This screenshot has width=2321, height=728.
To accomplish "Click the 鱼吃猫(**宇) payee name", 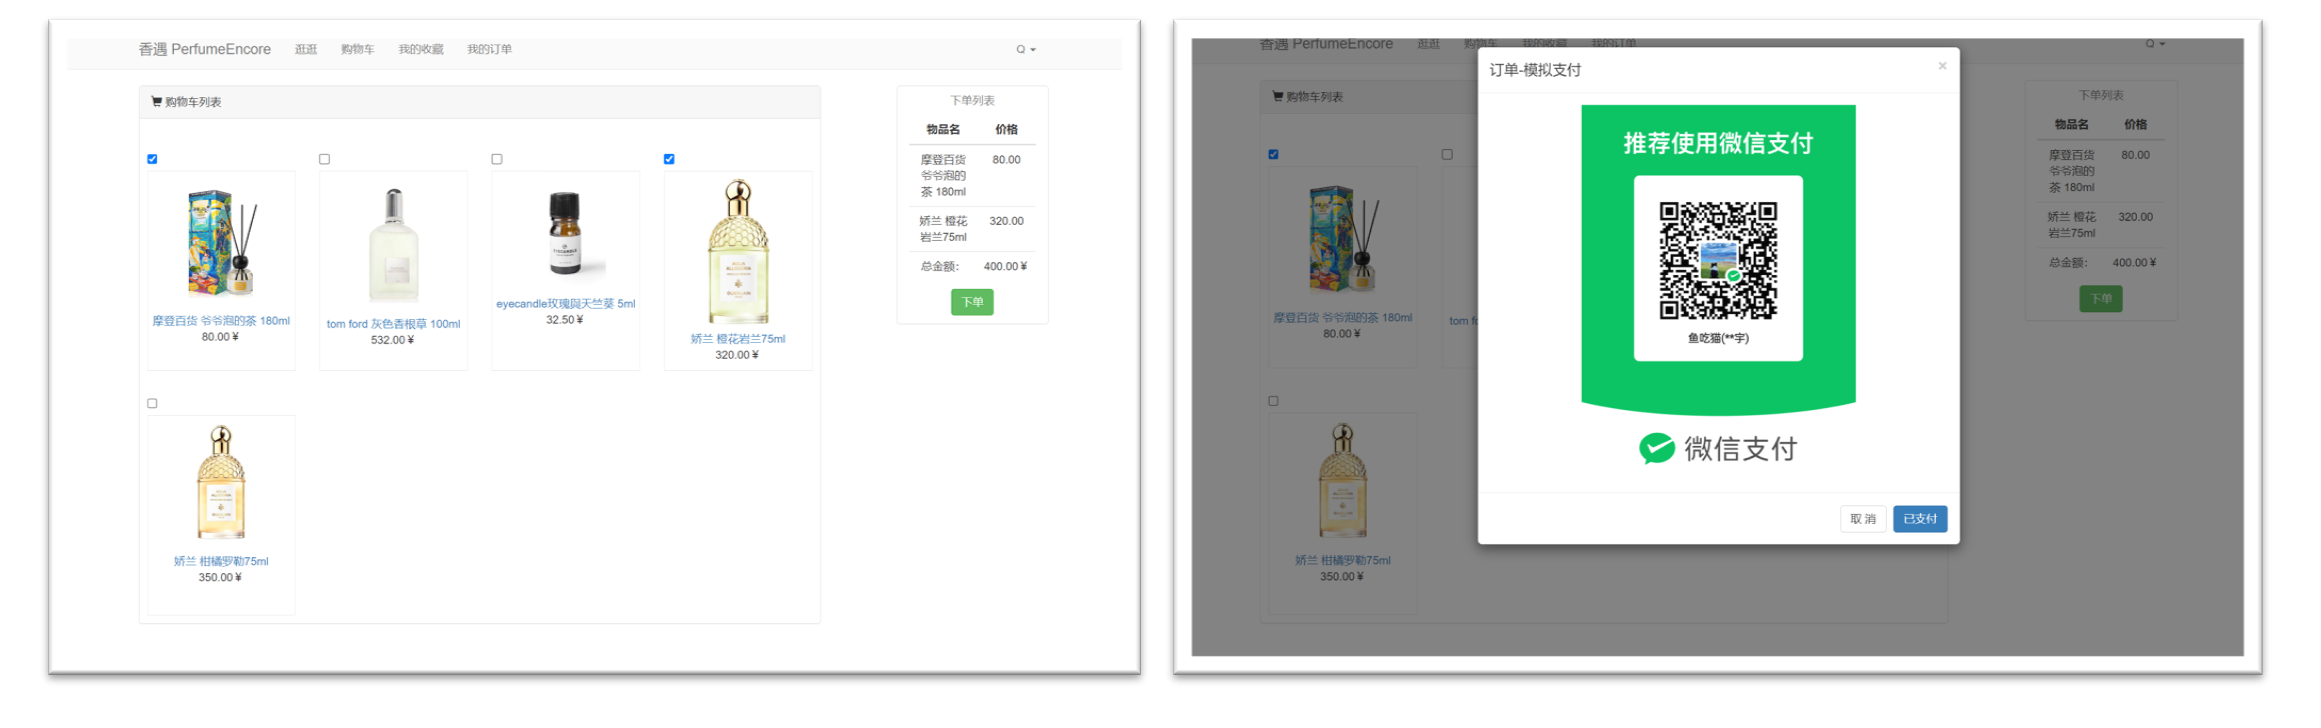I will (x=1718, y=338).
